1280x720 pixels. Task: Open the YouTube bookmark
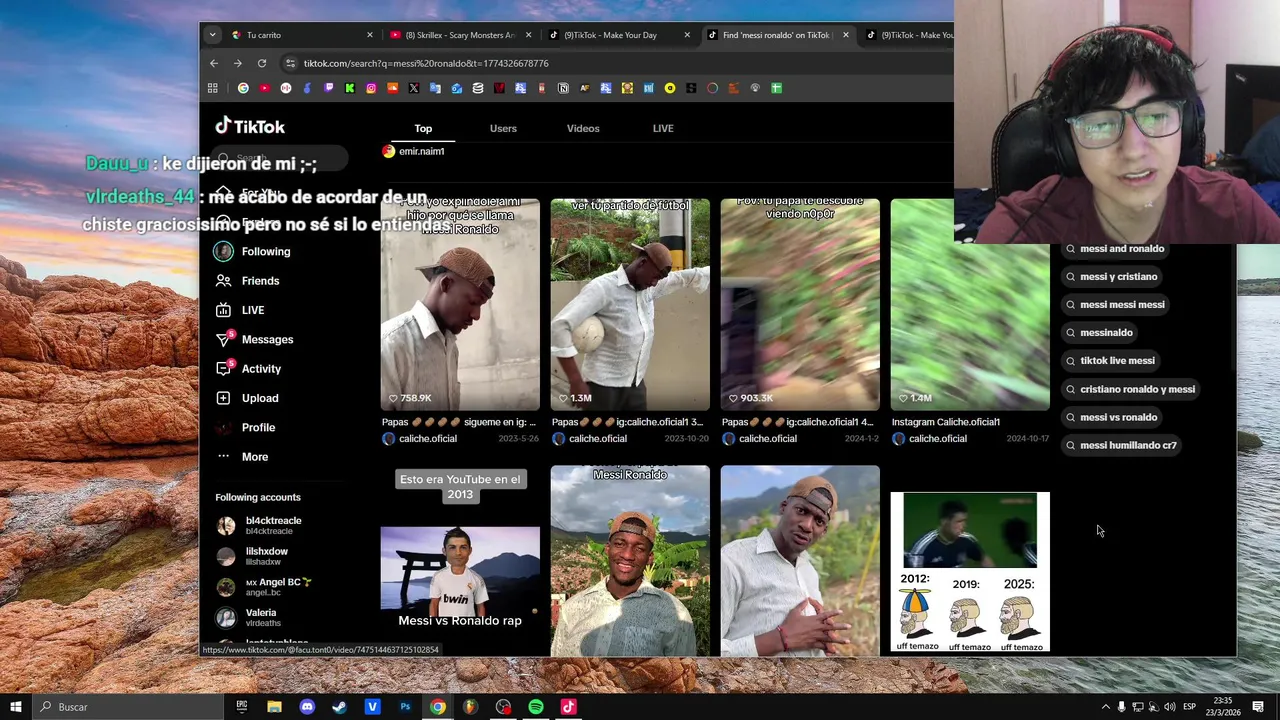pos(264,88)
